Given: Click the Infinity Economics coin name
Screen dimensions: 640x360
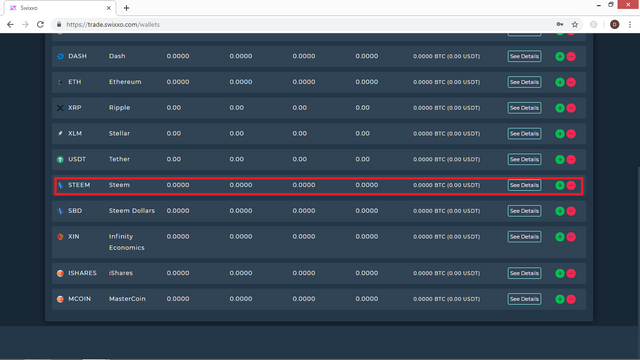Looking at the screenshot, I should click(127, 242).
